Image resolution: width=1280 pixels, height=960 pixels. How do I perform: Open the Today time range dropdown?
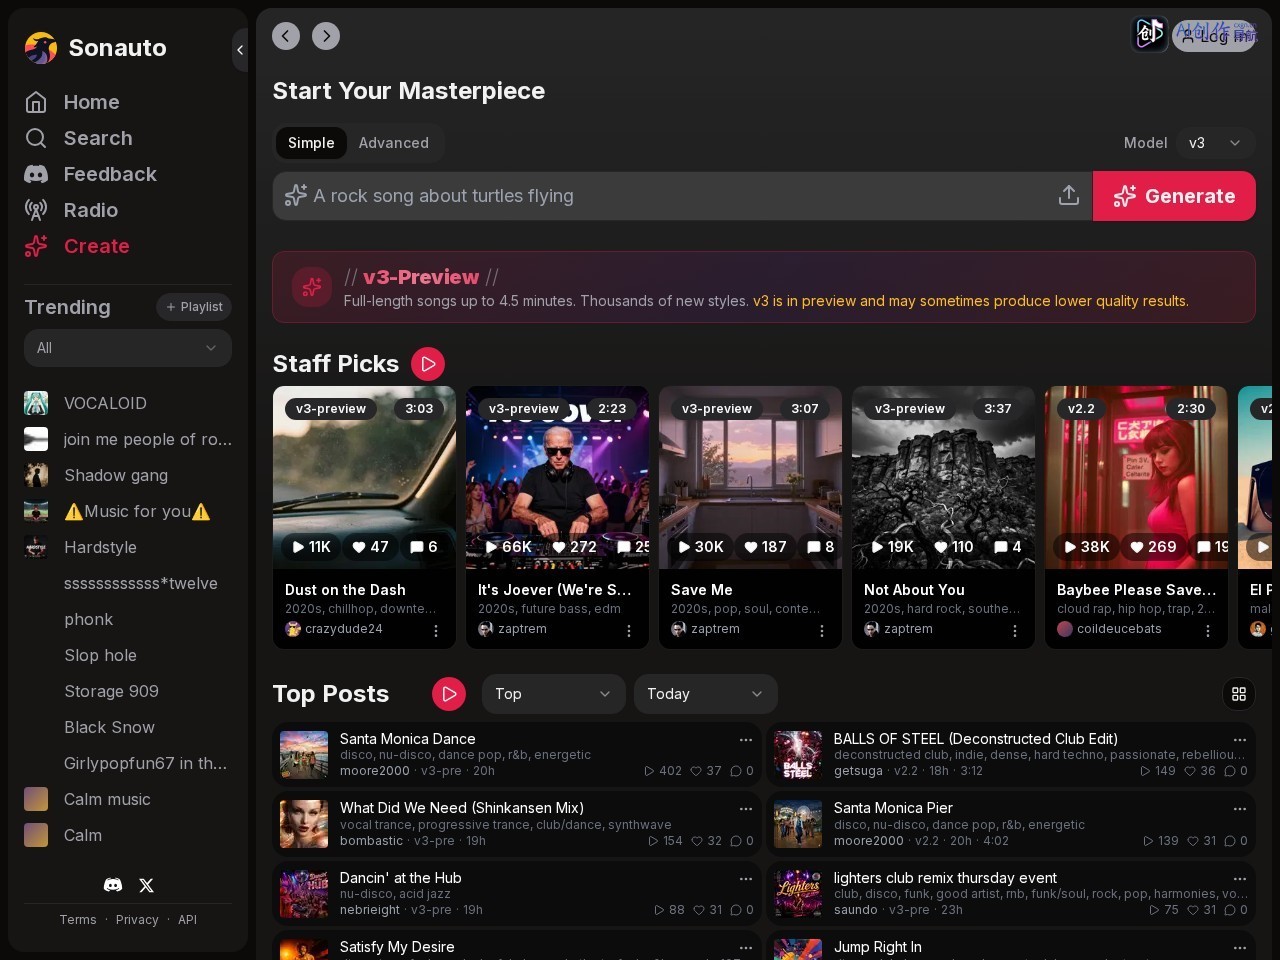pyautogui.click(x=706, y=694)
